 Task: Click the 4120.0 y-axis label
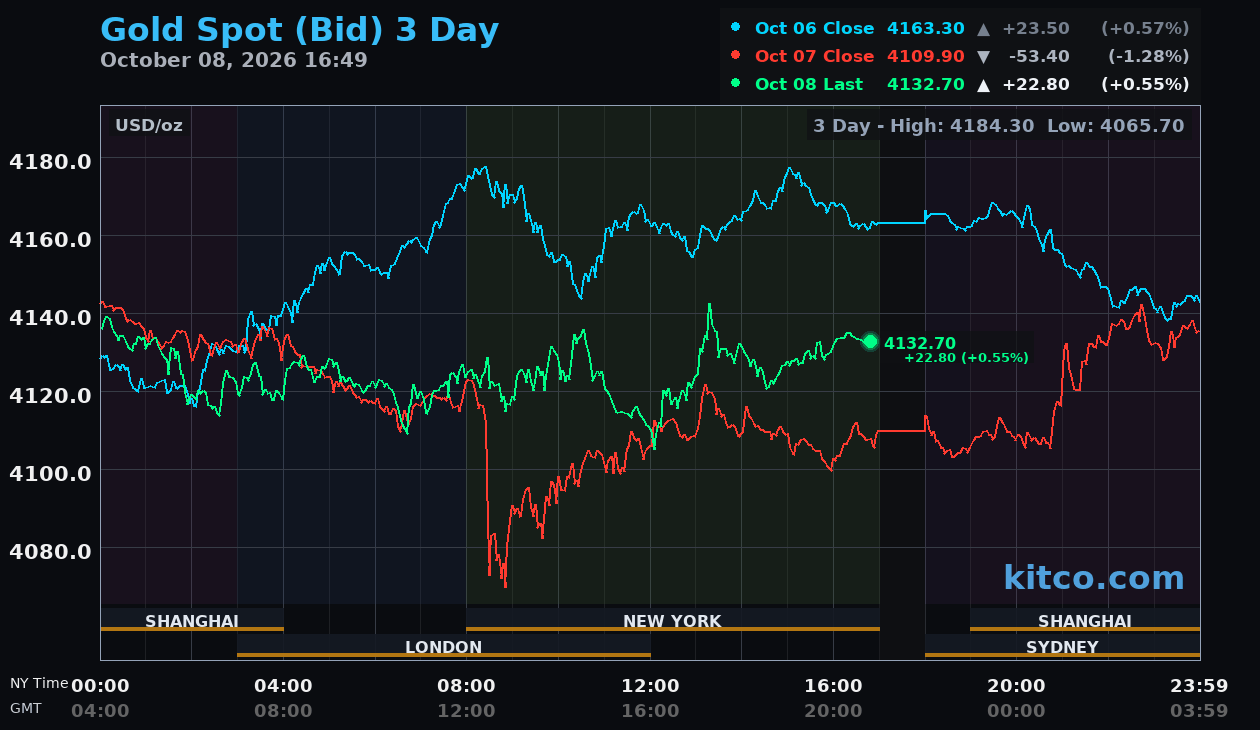tap(50, 395)
